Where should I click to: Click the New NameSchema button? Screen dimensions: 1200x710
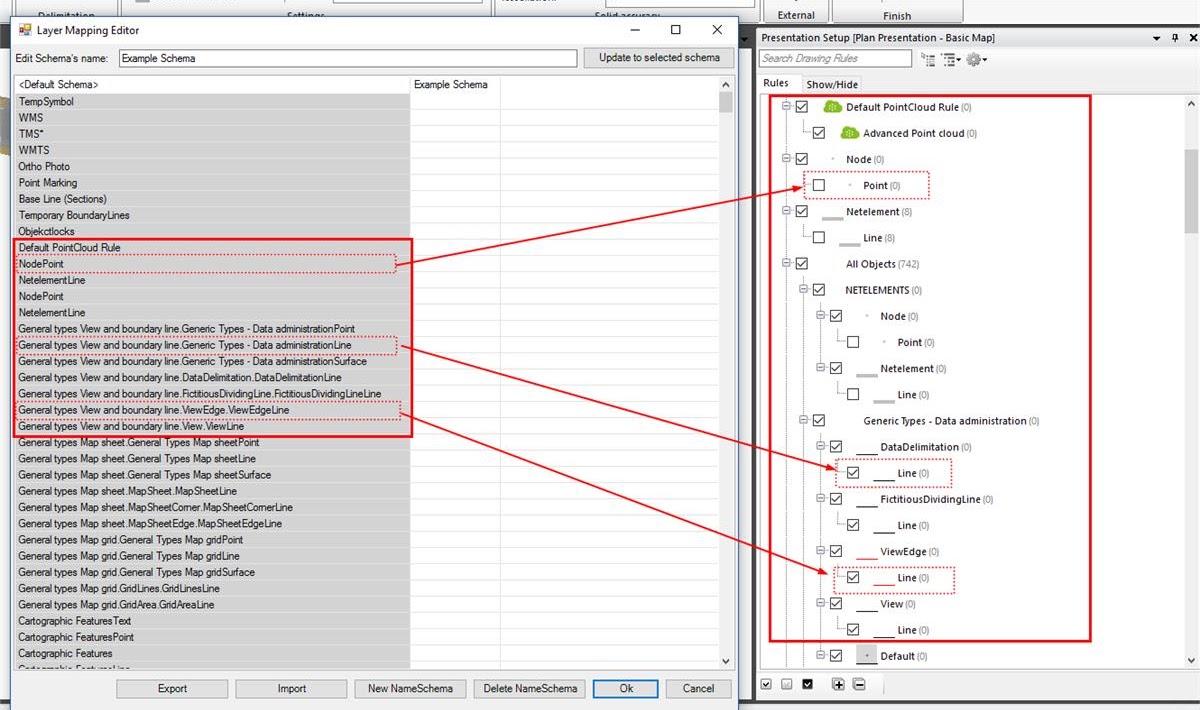(x=410, y=688)
